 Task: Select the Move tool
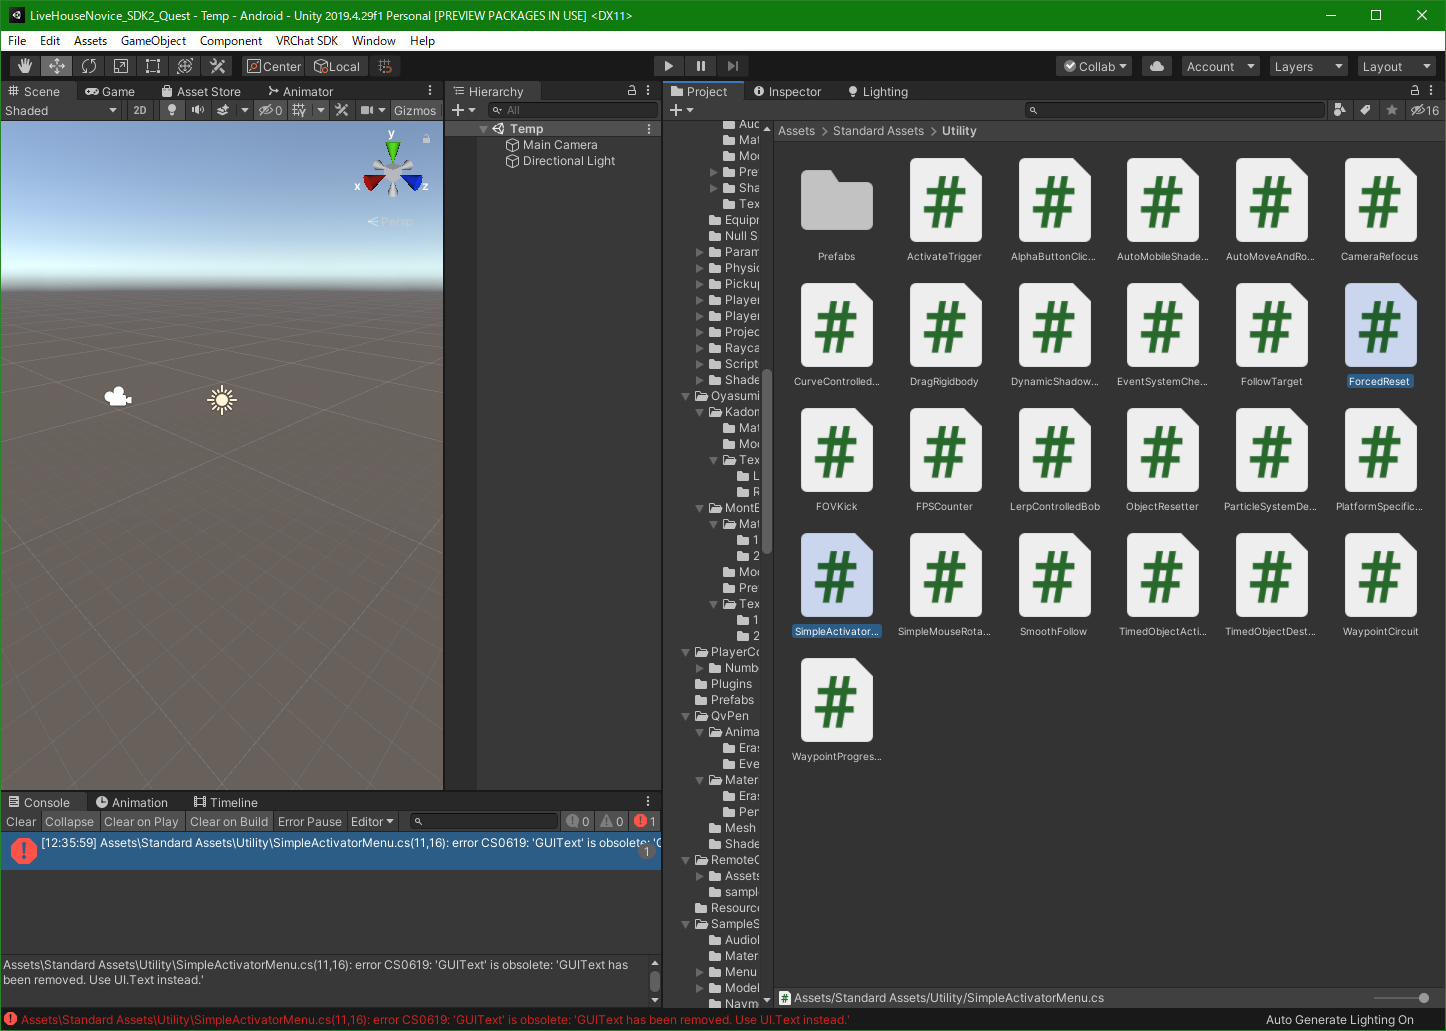tap(57, 66)
